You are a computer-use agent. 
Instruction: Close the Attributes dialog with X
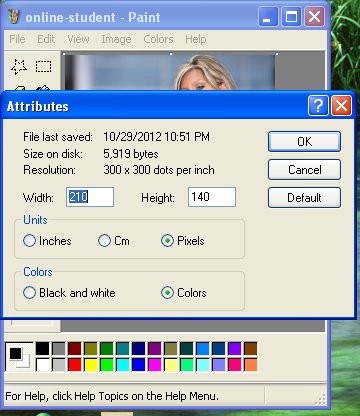tap(341, 106)
